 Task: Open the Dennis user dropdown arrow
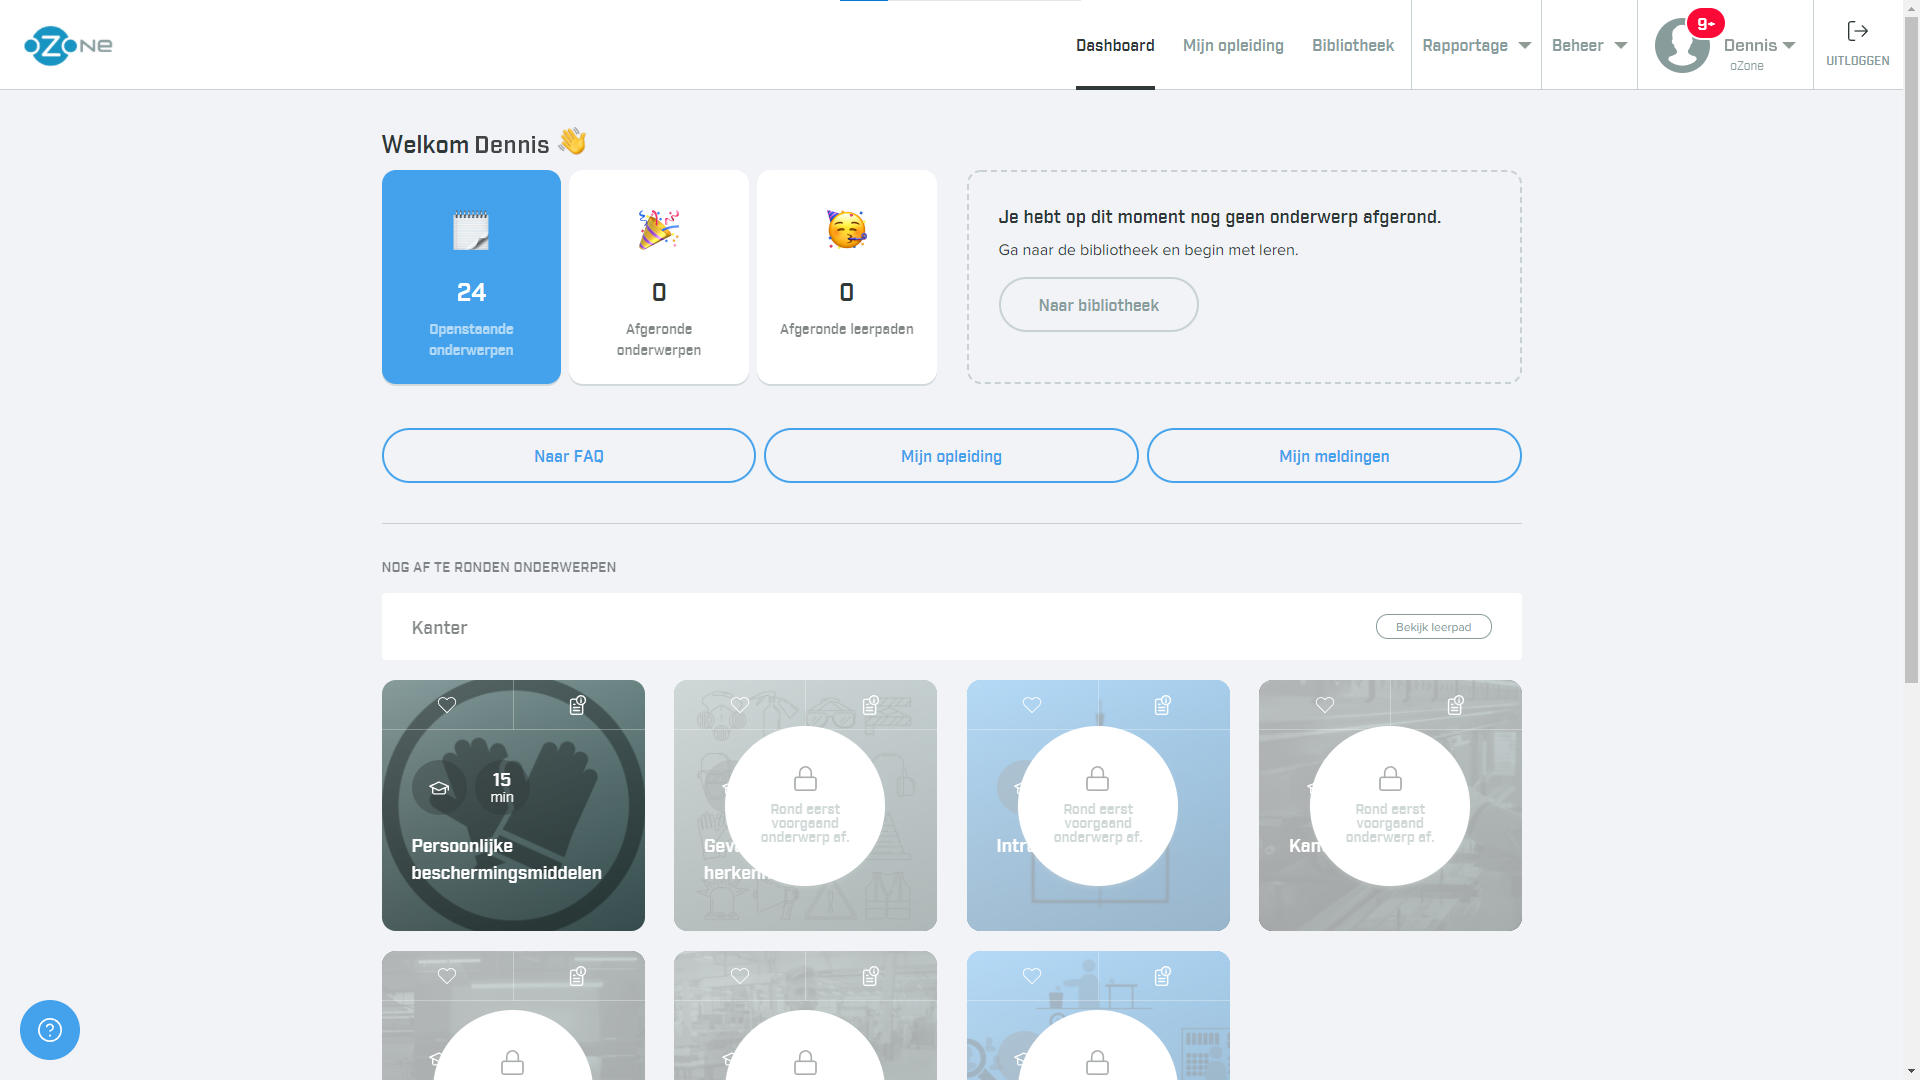point(1789,46)
